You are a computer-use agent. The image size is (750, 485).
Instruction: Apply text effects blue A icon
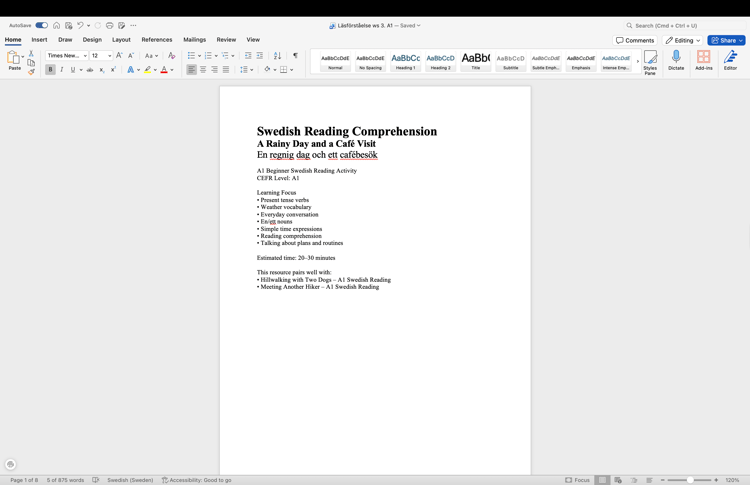(x=131, y=70)
